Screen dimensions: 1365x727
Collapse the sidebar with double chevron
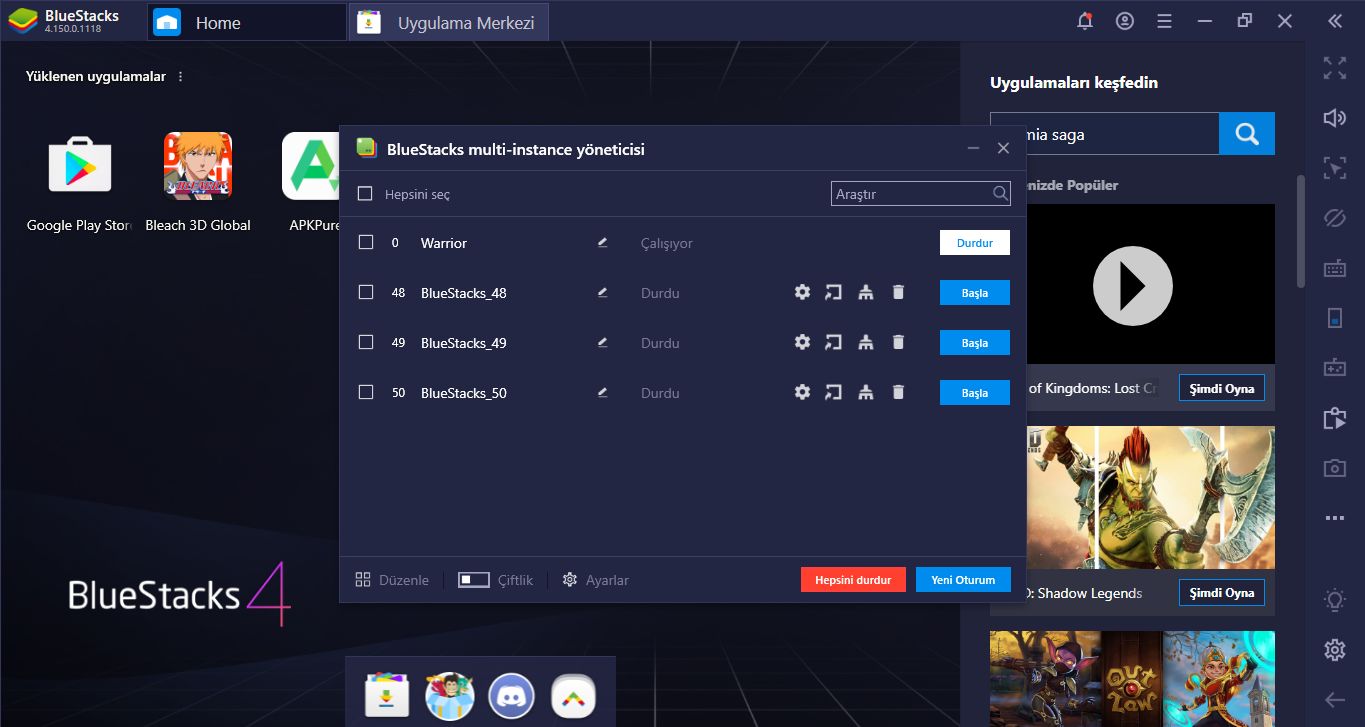coord(1334,21)
